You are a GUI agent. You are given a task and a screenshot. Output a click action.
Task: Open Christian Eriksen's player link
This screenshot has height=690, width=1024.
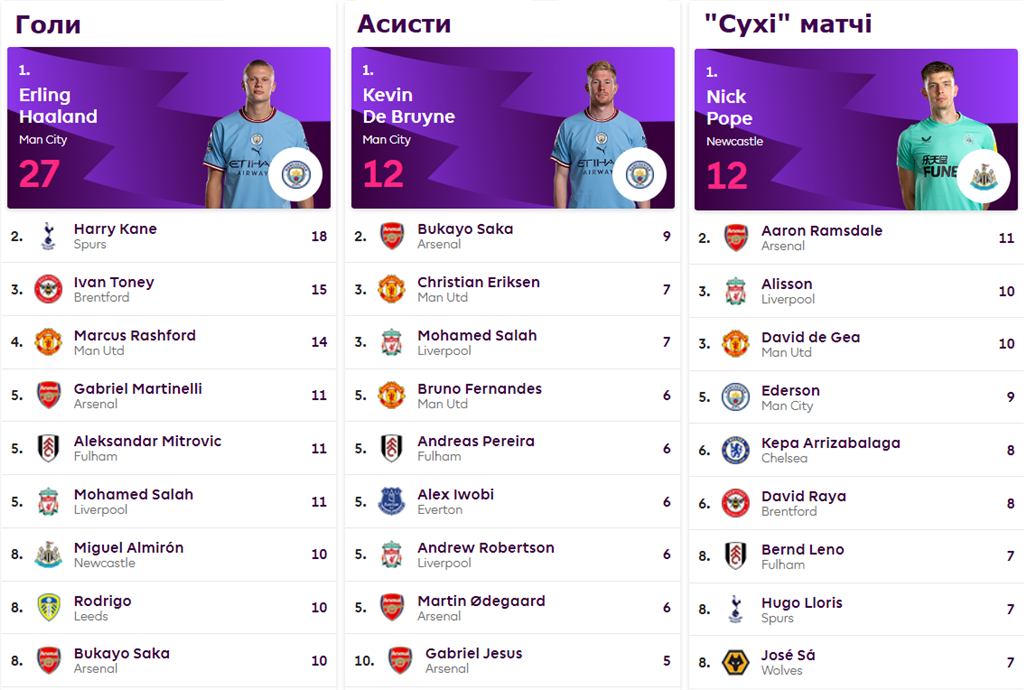pos(478,282)
